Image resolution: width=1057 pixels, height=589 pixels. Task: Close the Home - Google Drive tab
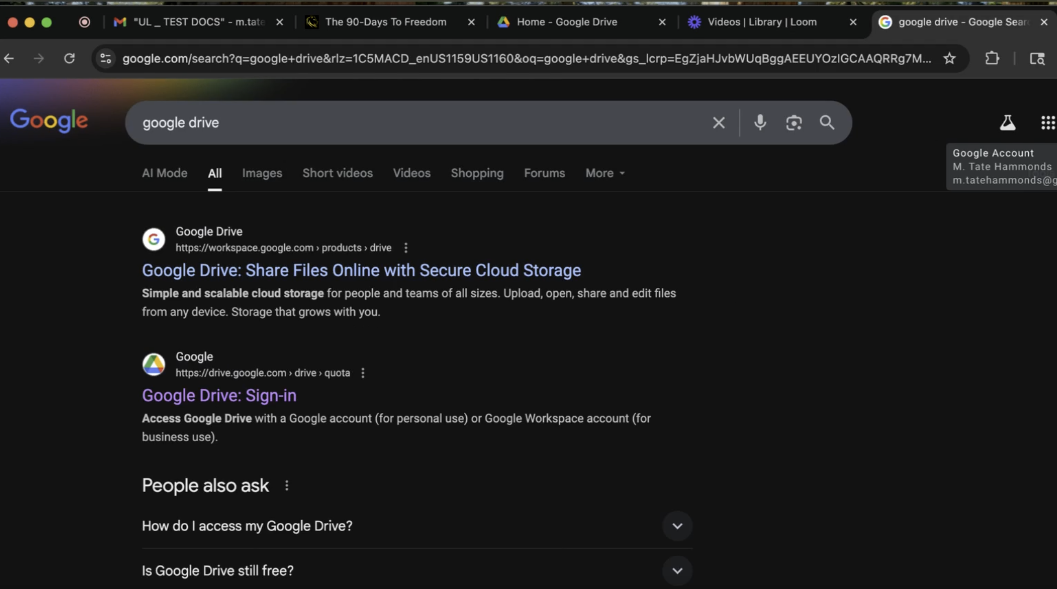click(662, 22)
